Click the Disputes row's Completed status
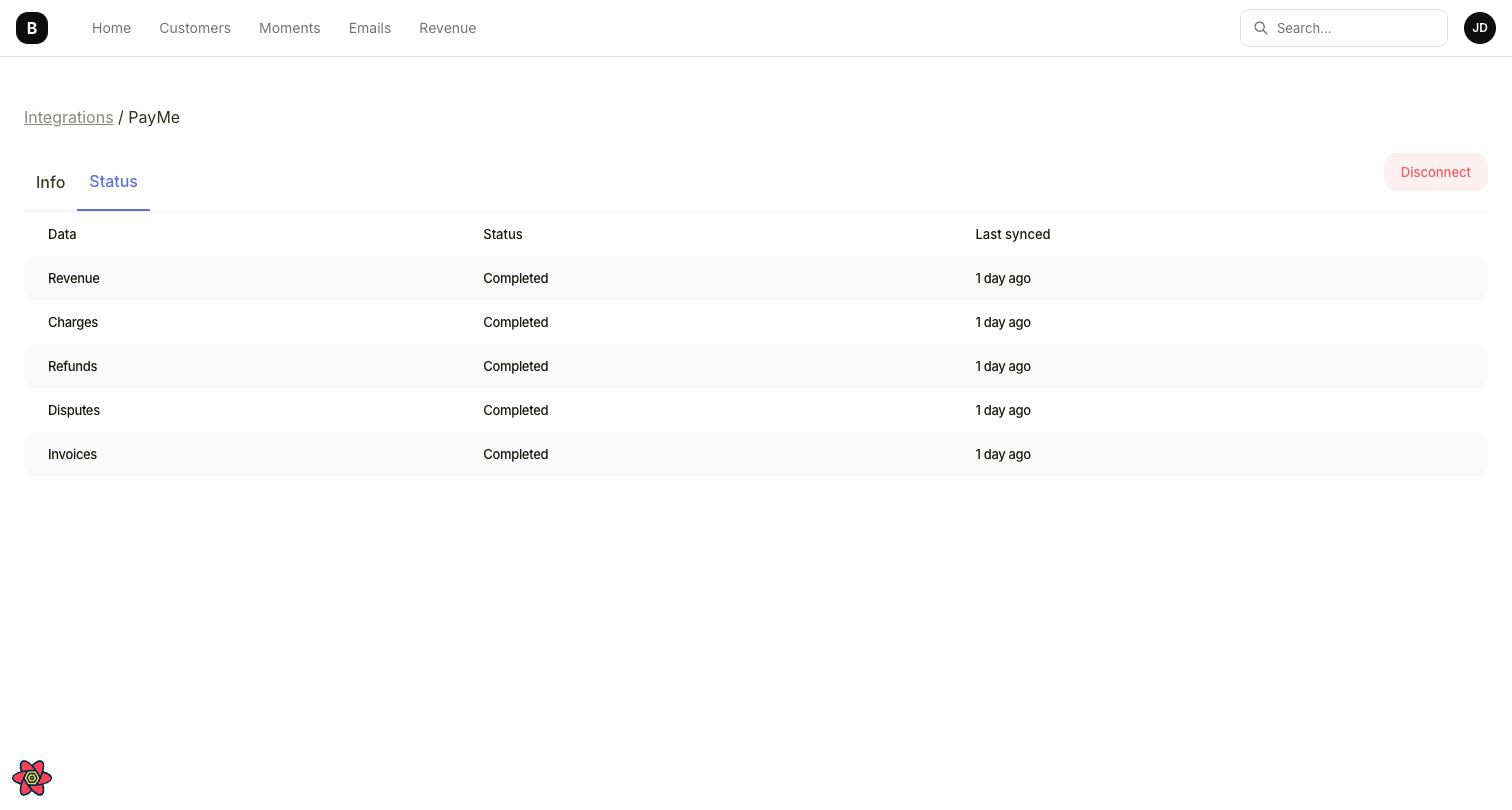1512x810 pixels. tap(516, 410)
